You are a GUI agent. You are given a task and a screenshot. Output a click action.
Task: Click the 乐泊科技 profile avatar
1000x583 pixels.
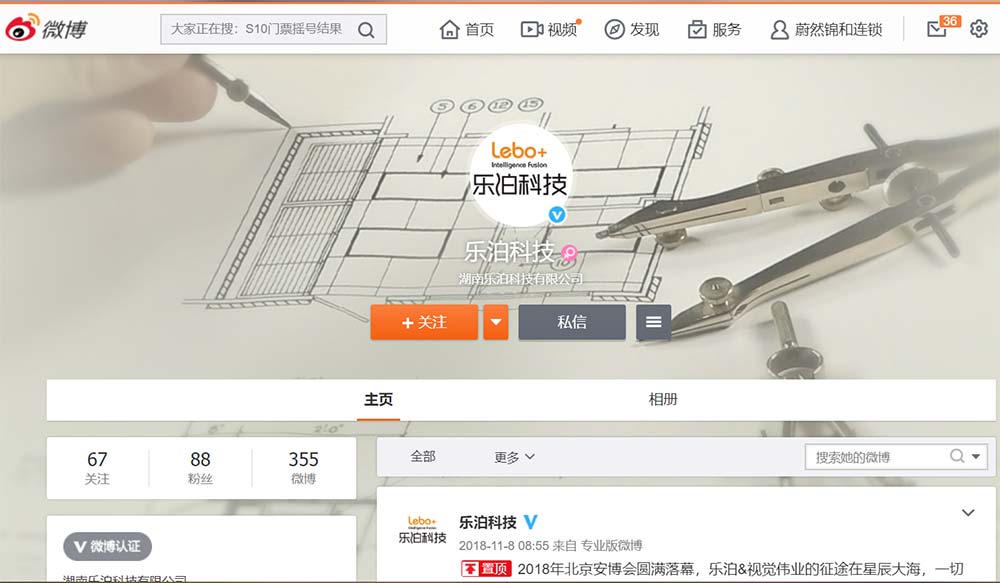[520, 175]
